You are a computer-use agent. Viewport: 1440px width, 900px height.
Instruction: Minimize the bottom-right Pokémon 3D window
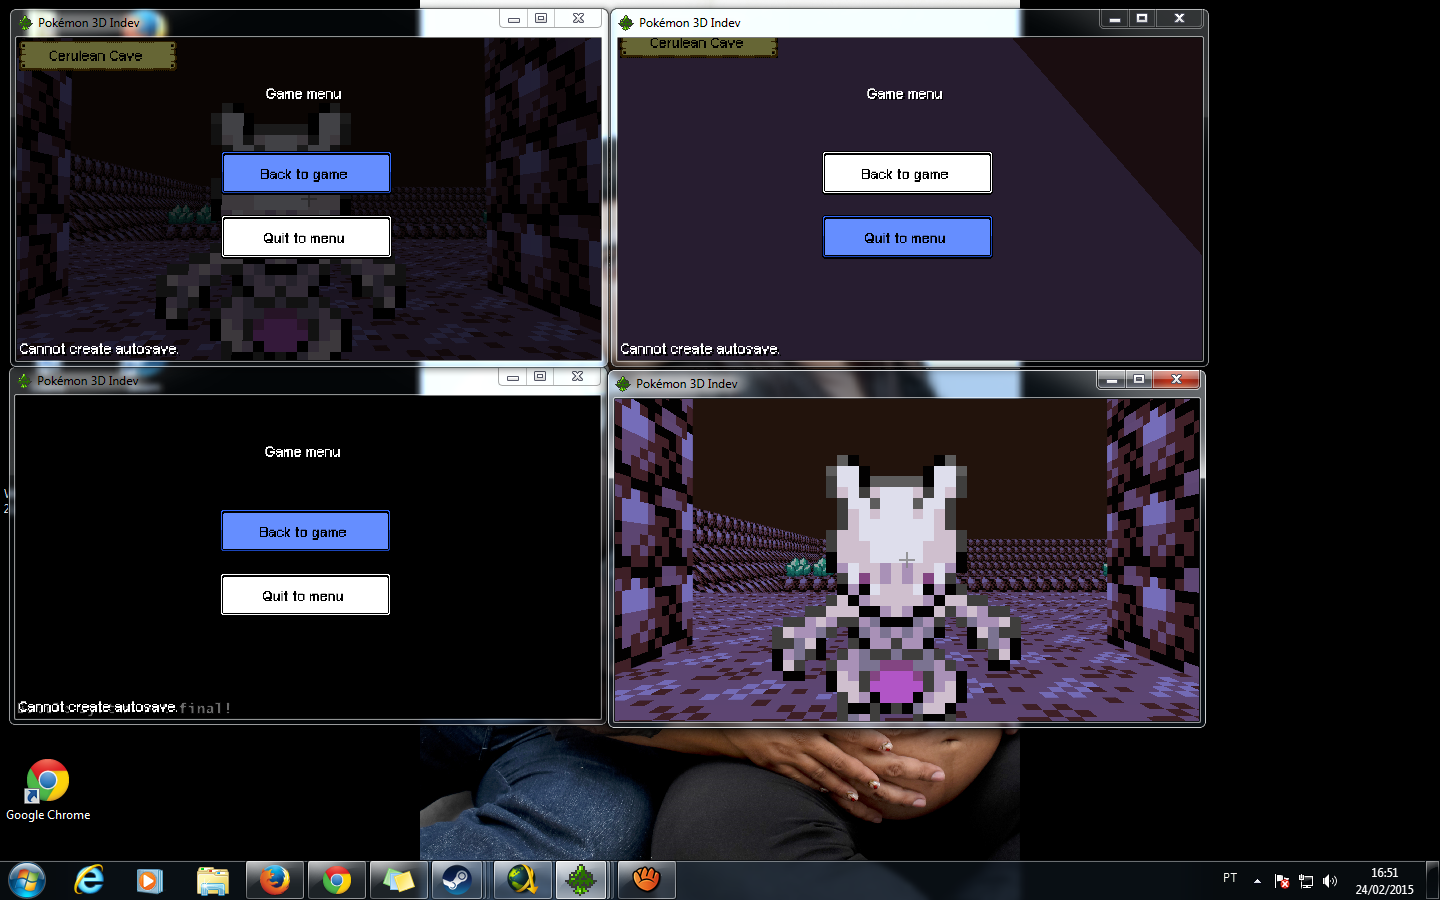(x=1111, y=380)
